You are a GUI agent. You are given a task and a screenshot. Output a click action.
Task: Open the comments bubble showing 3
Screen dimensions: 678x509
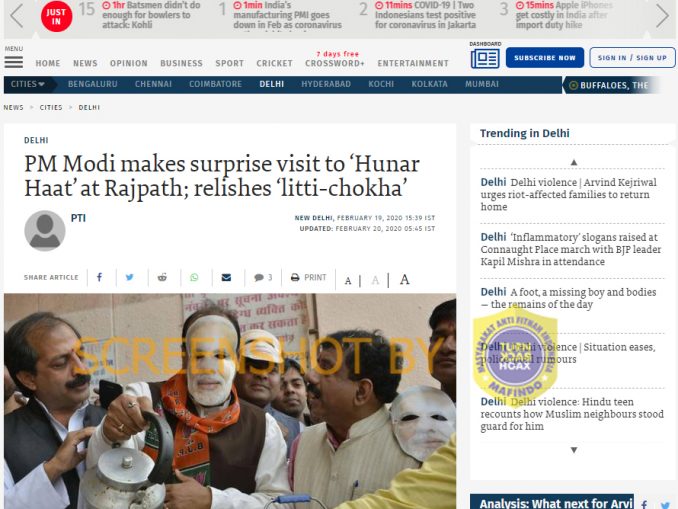coord(263,277)
